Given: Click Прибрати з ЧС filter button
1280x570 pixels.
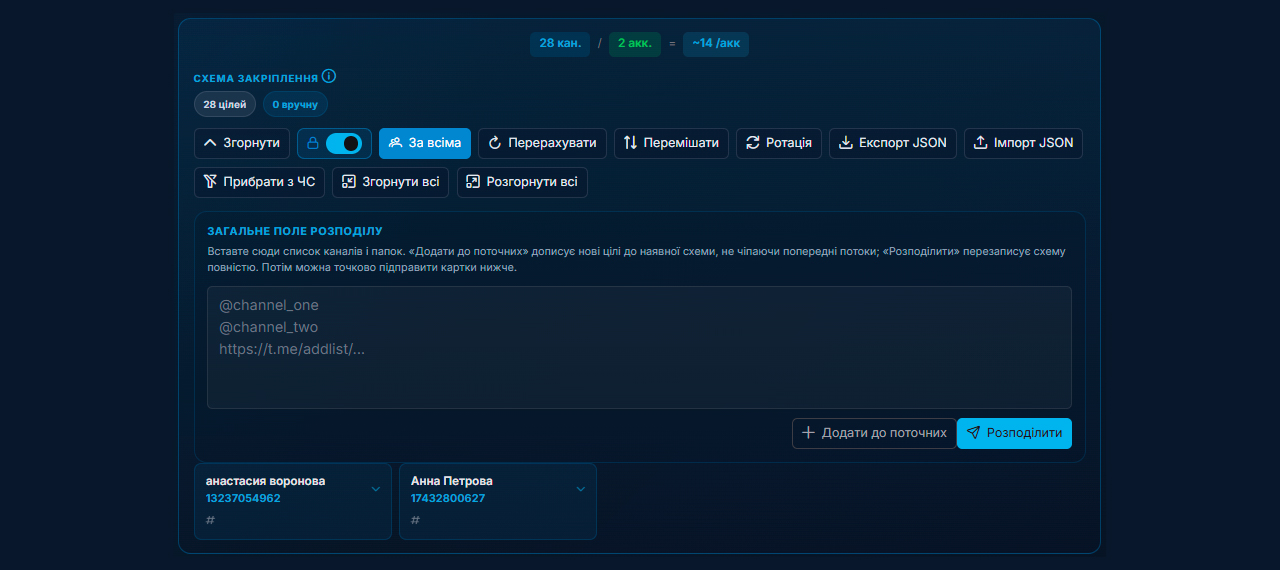Looking at the screenshot, I should [x=259, y=182].
